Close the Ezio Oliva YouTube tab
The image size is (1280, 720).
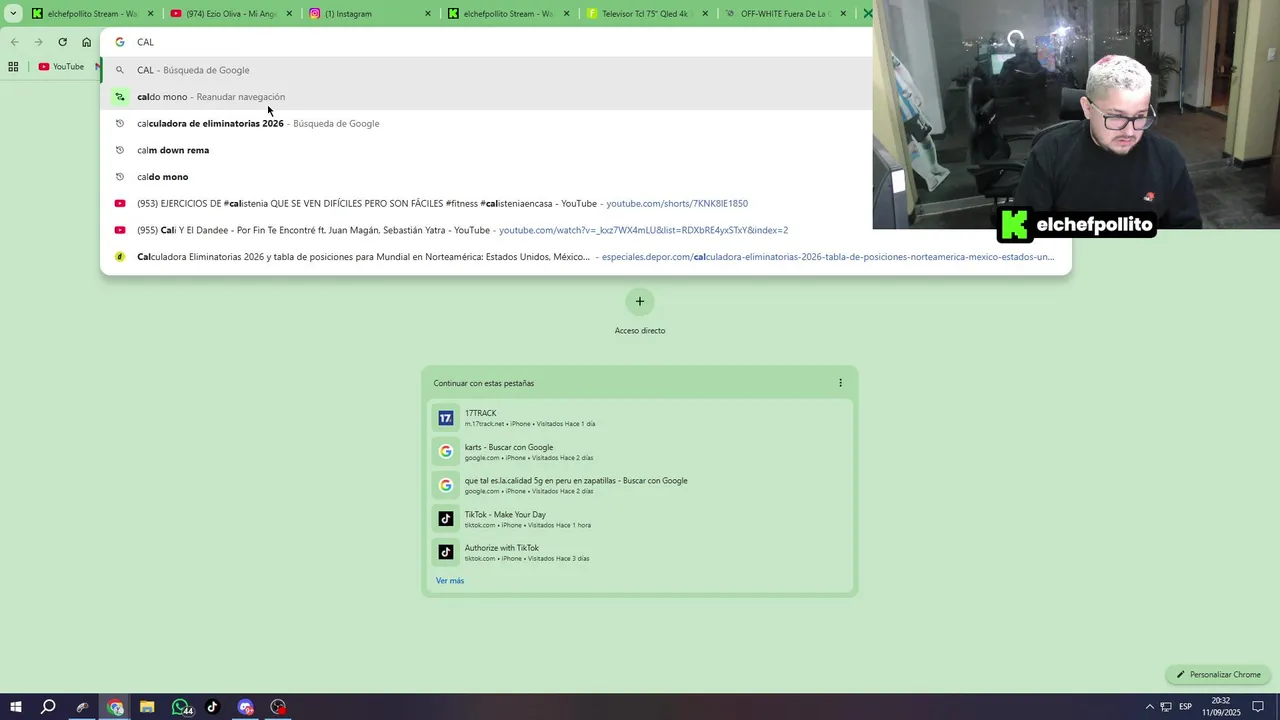[289, 14]
